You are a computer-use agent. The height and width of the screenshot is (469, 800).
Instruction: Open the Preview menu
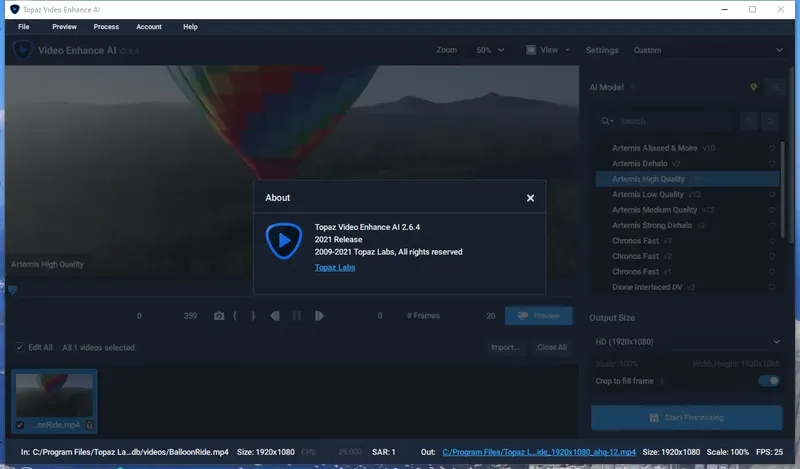click(64, 27)
